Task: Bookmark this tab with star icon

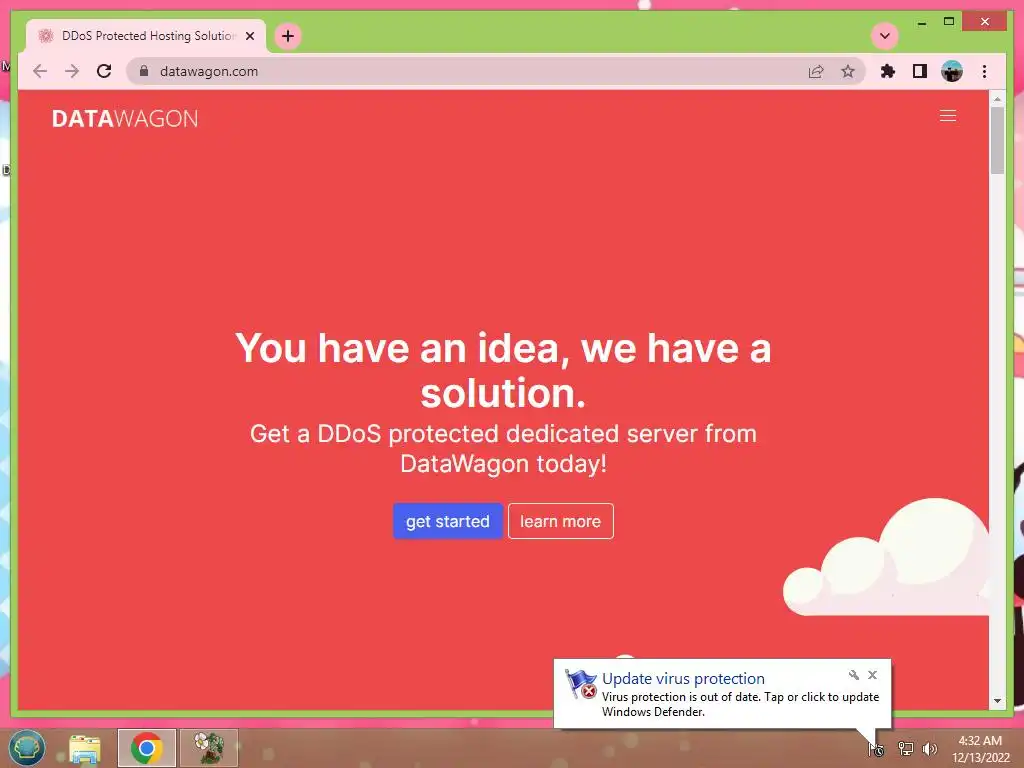Action: [848, 71]
